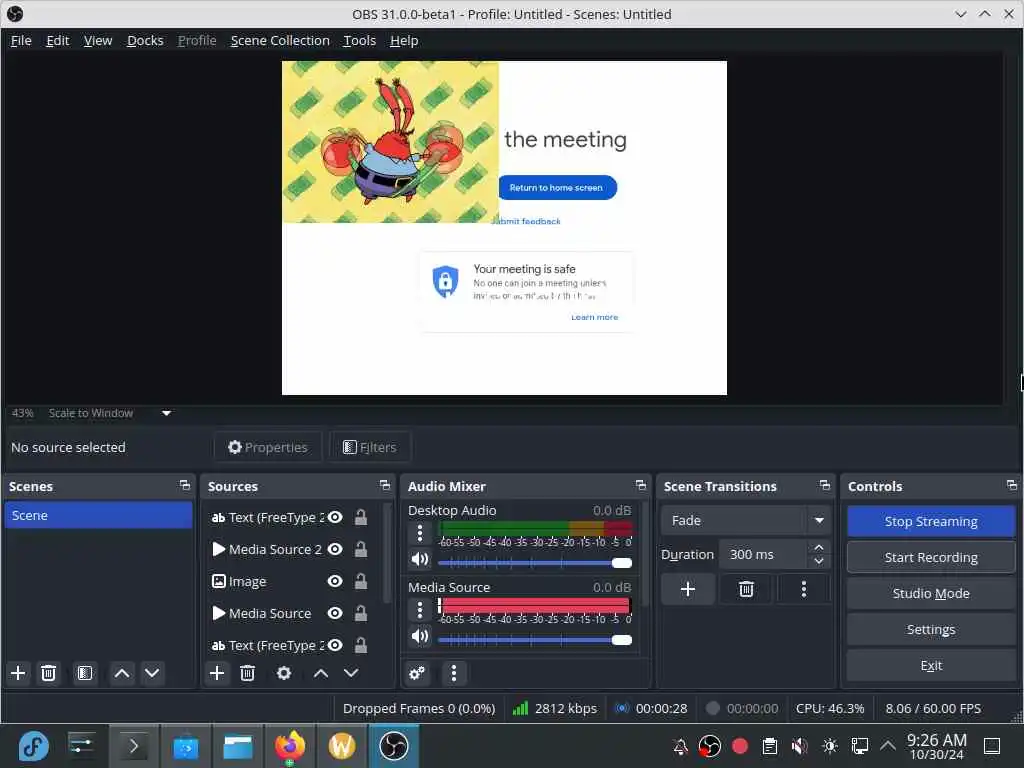This screenshot has height=768, width=1024.
Task: Open the File menu
Action: pyautogui.click(x=21, y=40)
